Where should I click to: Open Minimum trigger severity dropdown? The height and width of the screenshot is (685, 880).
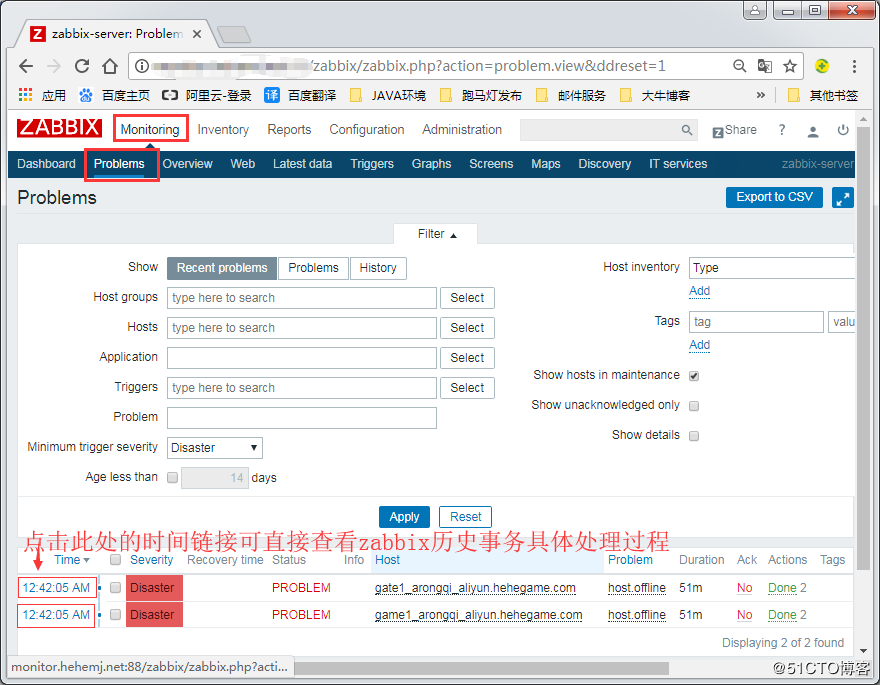pyautogui.click(x=215, y=448)
